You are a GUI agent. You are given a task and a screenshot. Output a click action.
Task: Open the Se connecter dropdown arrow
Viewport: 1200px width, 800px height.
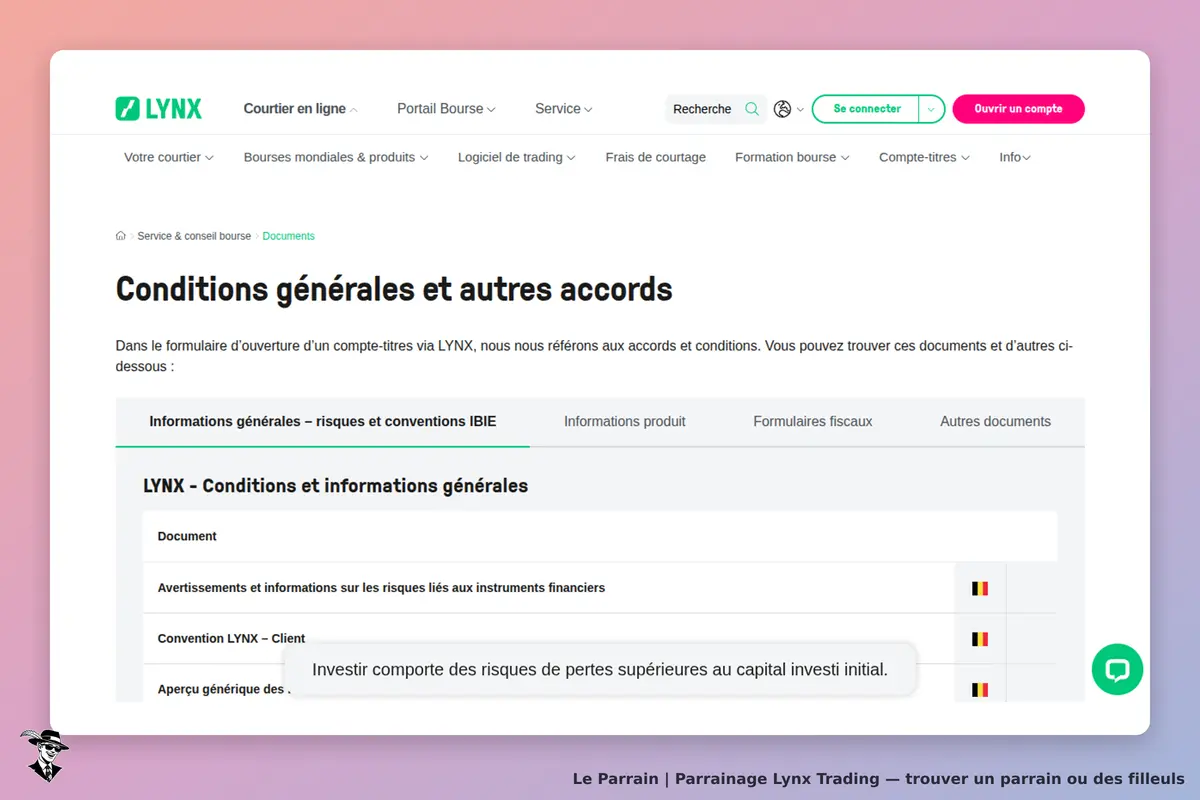point(931,109)
